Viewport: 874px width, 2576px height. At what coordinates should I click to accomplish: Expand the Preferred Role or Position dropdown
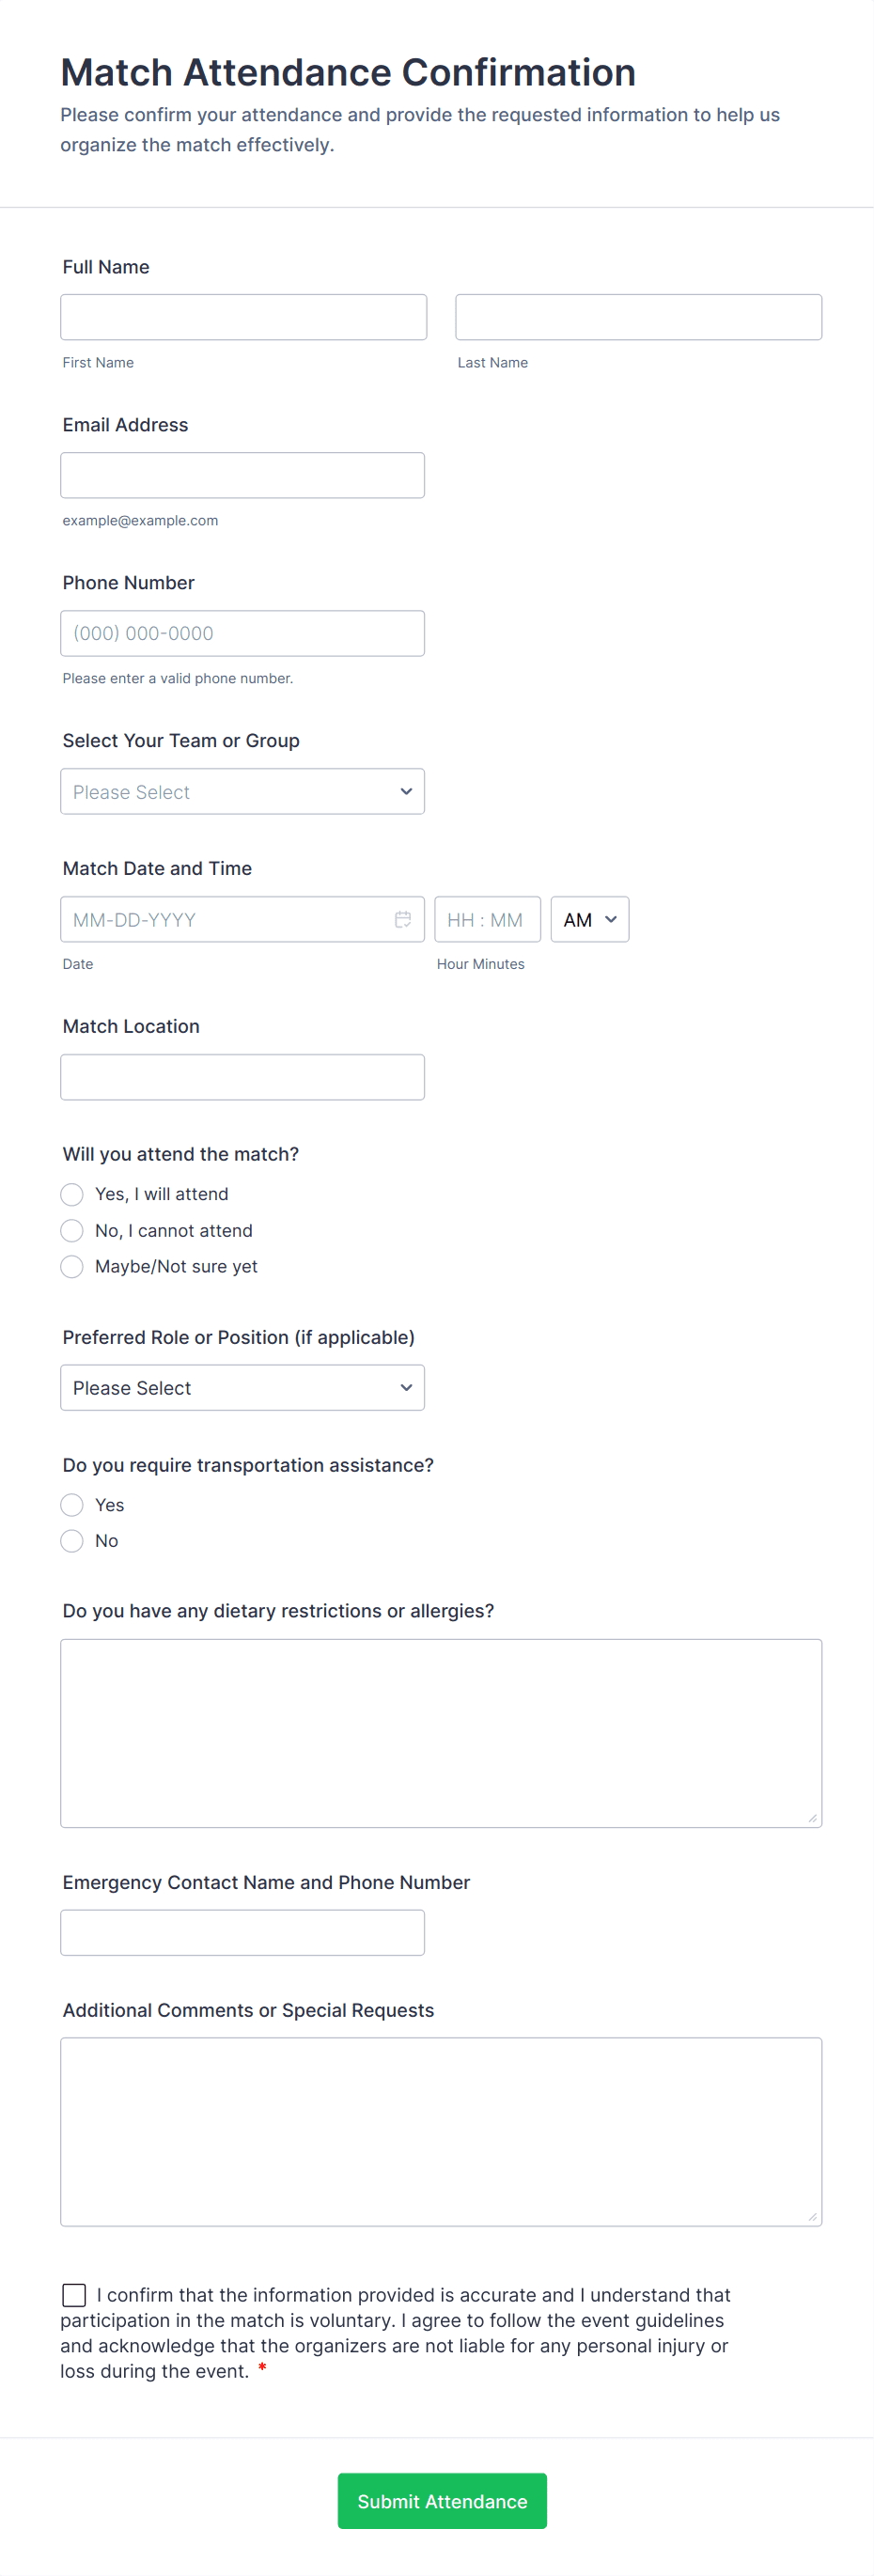pyautogui.click(x=242, y=1387)
